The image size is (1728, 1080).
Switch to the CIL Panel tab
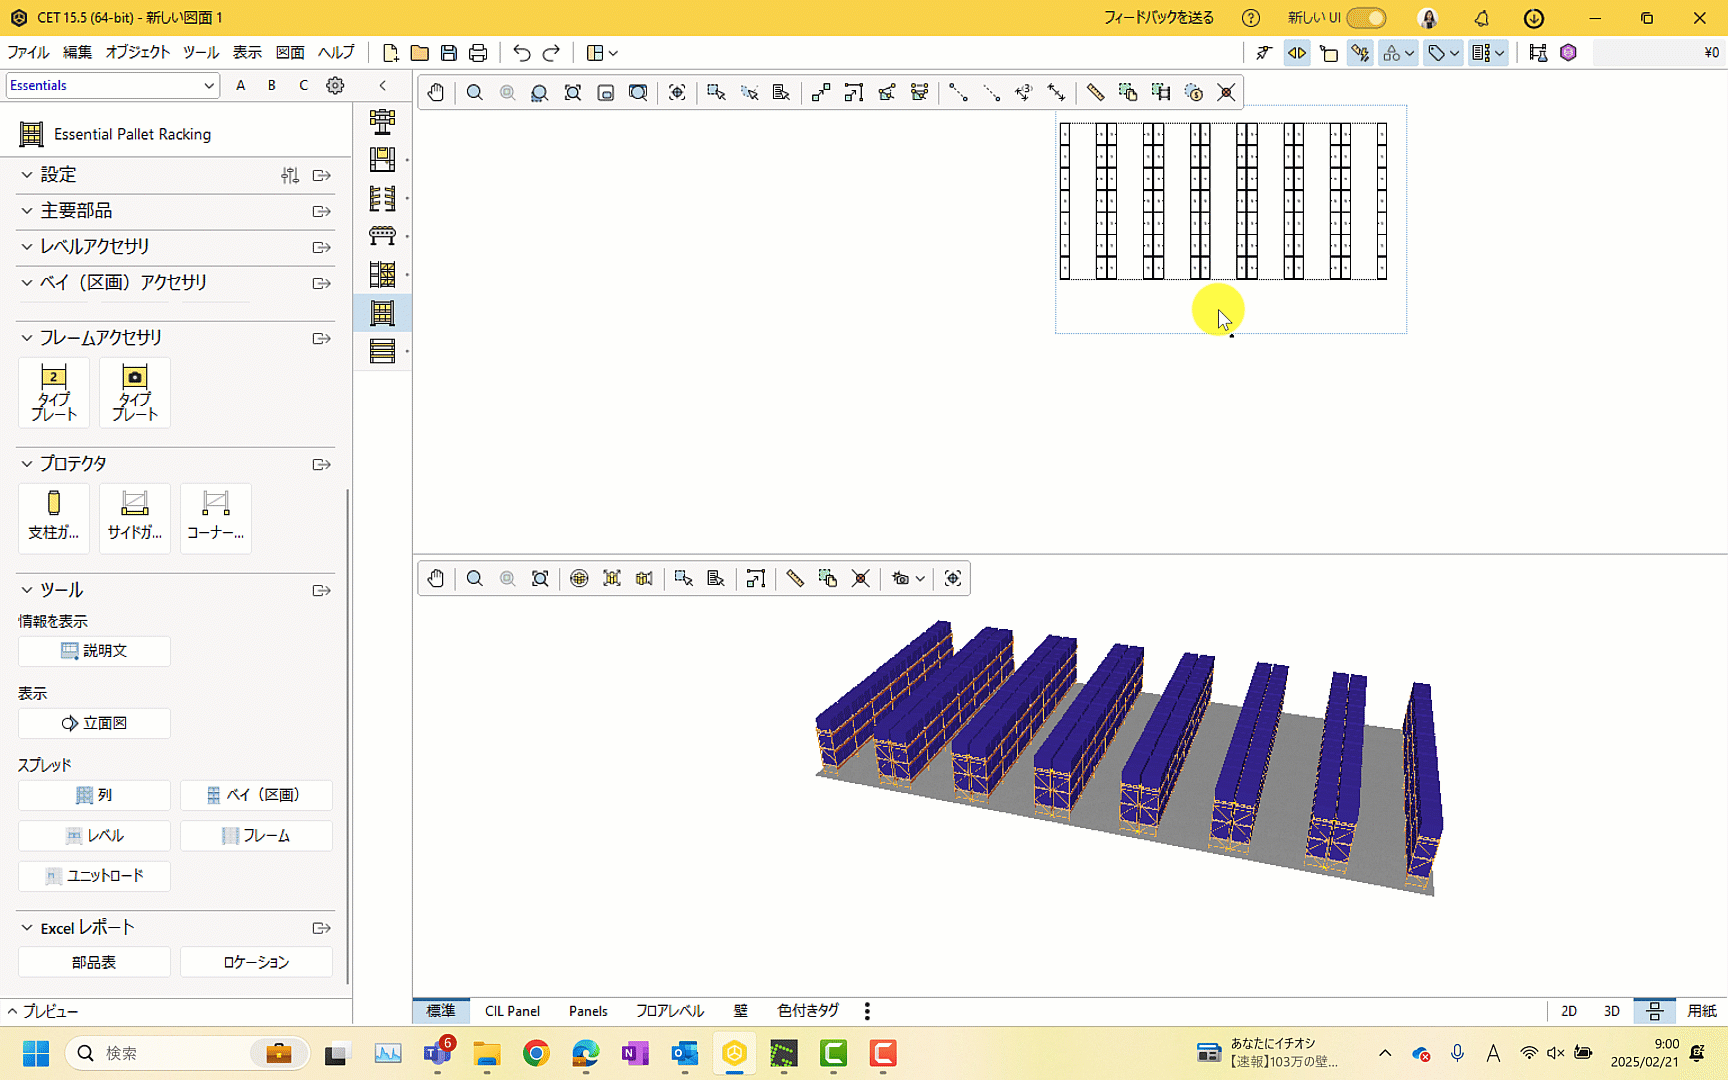(512, 1011)
